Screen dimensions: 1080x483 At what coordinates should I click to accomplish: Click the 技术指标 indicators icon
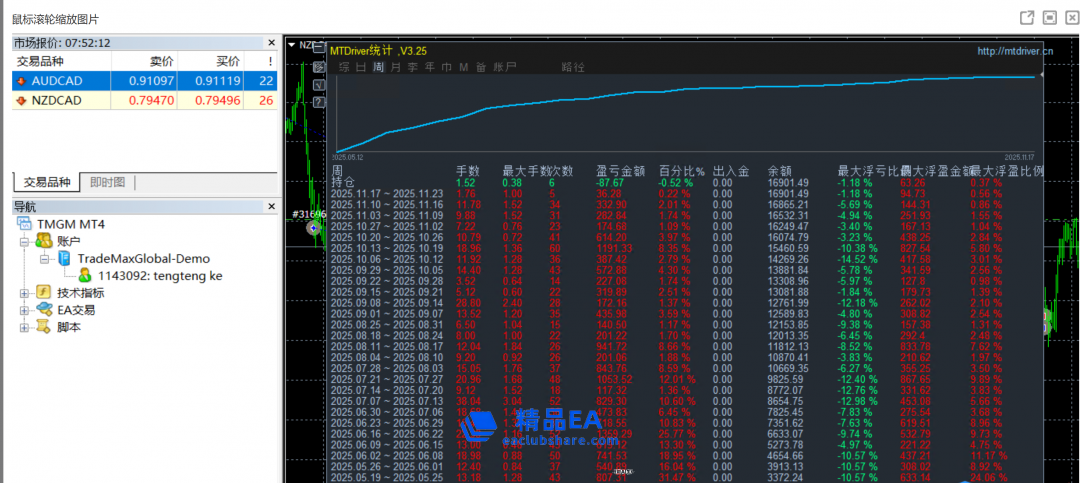coord(44,293)
